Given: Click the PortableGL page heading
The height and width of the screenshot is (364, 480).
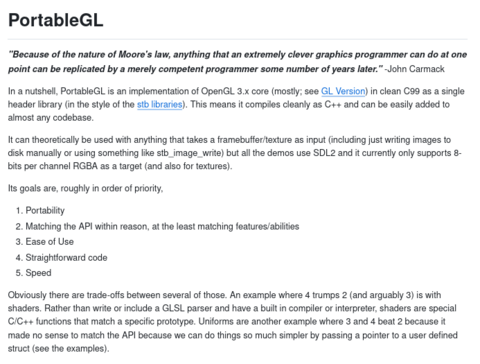Looking at the screenshot, I should [x=56, y=20].
